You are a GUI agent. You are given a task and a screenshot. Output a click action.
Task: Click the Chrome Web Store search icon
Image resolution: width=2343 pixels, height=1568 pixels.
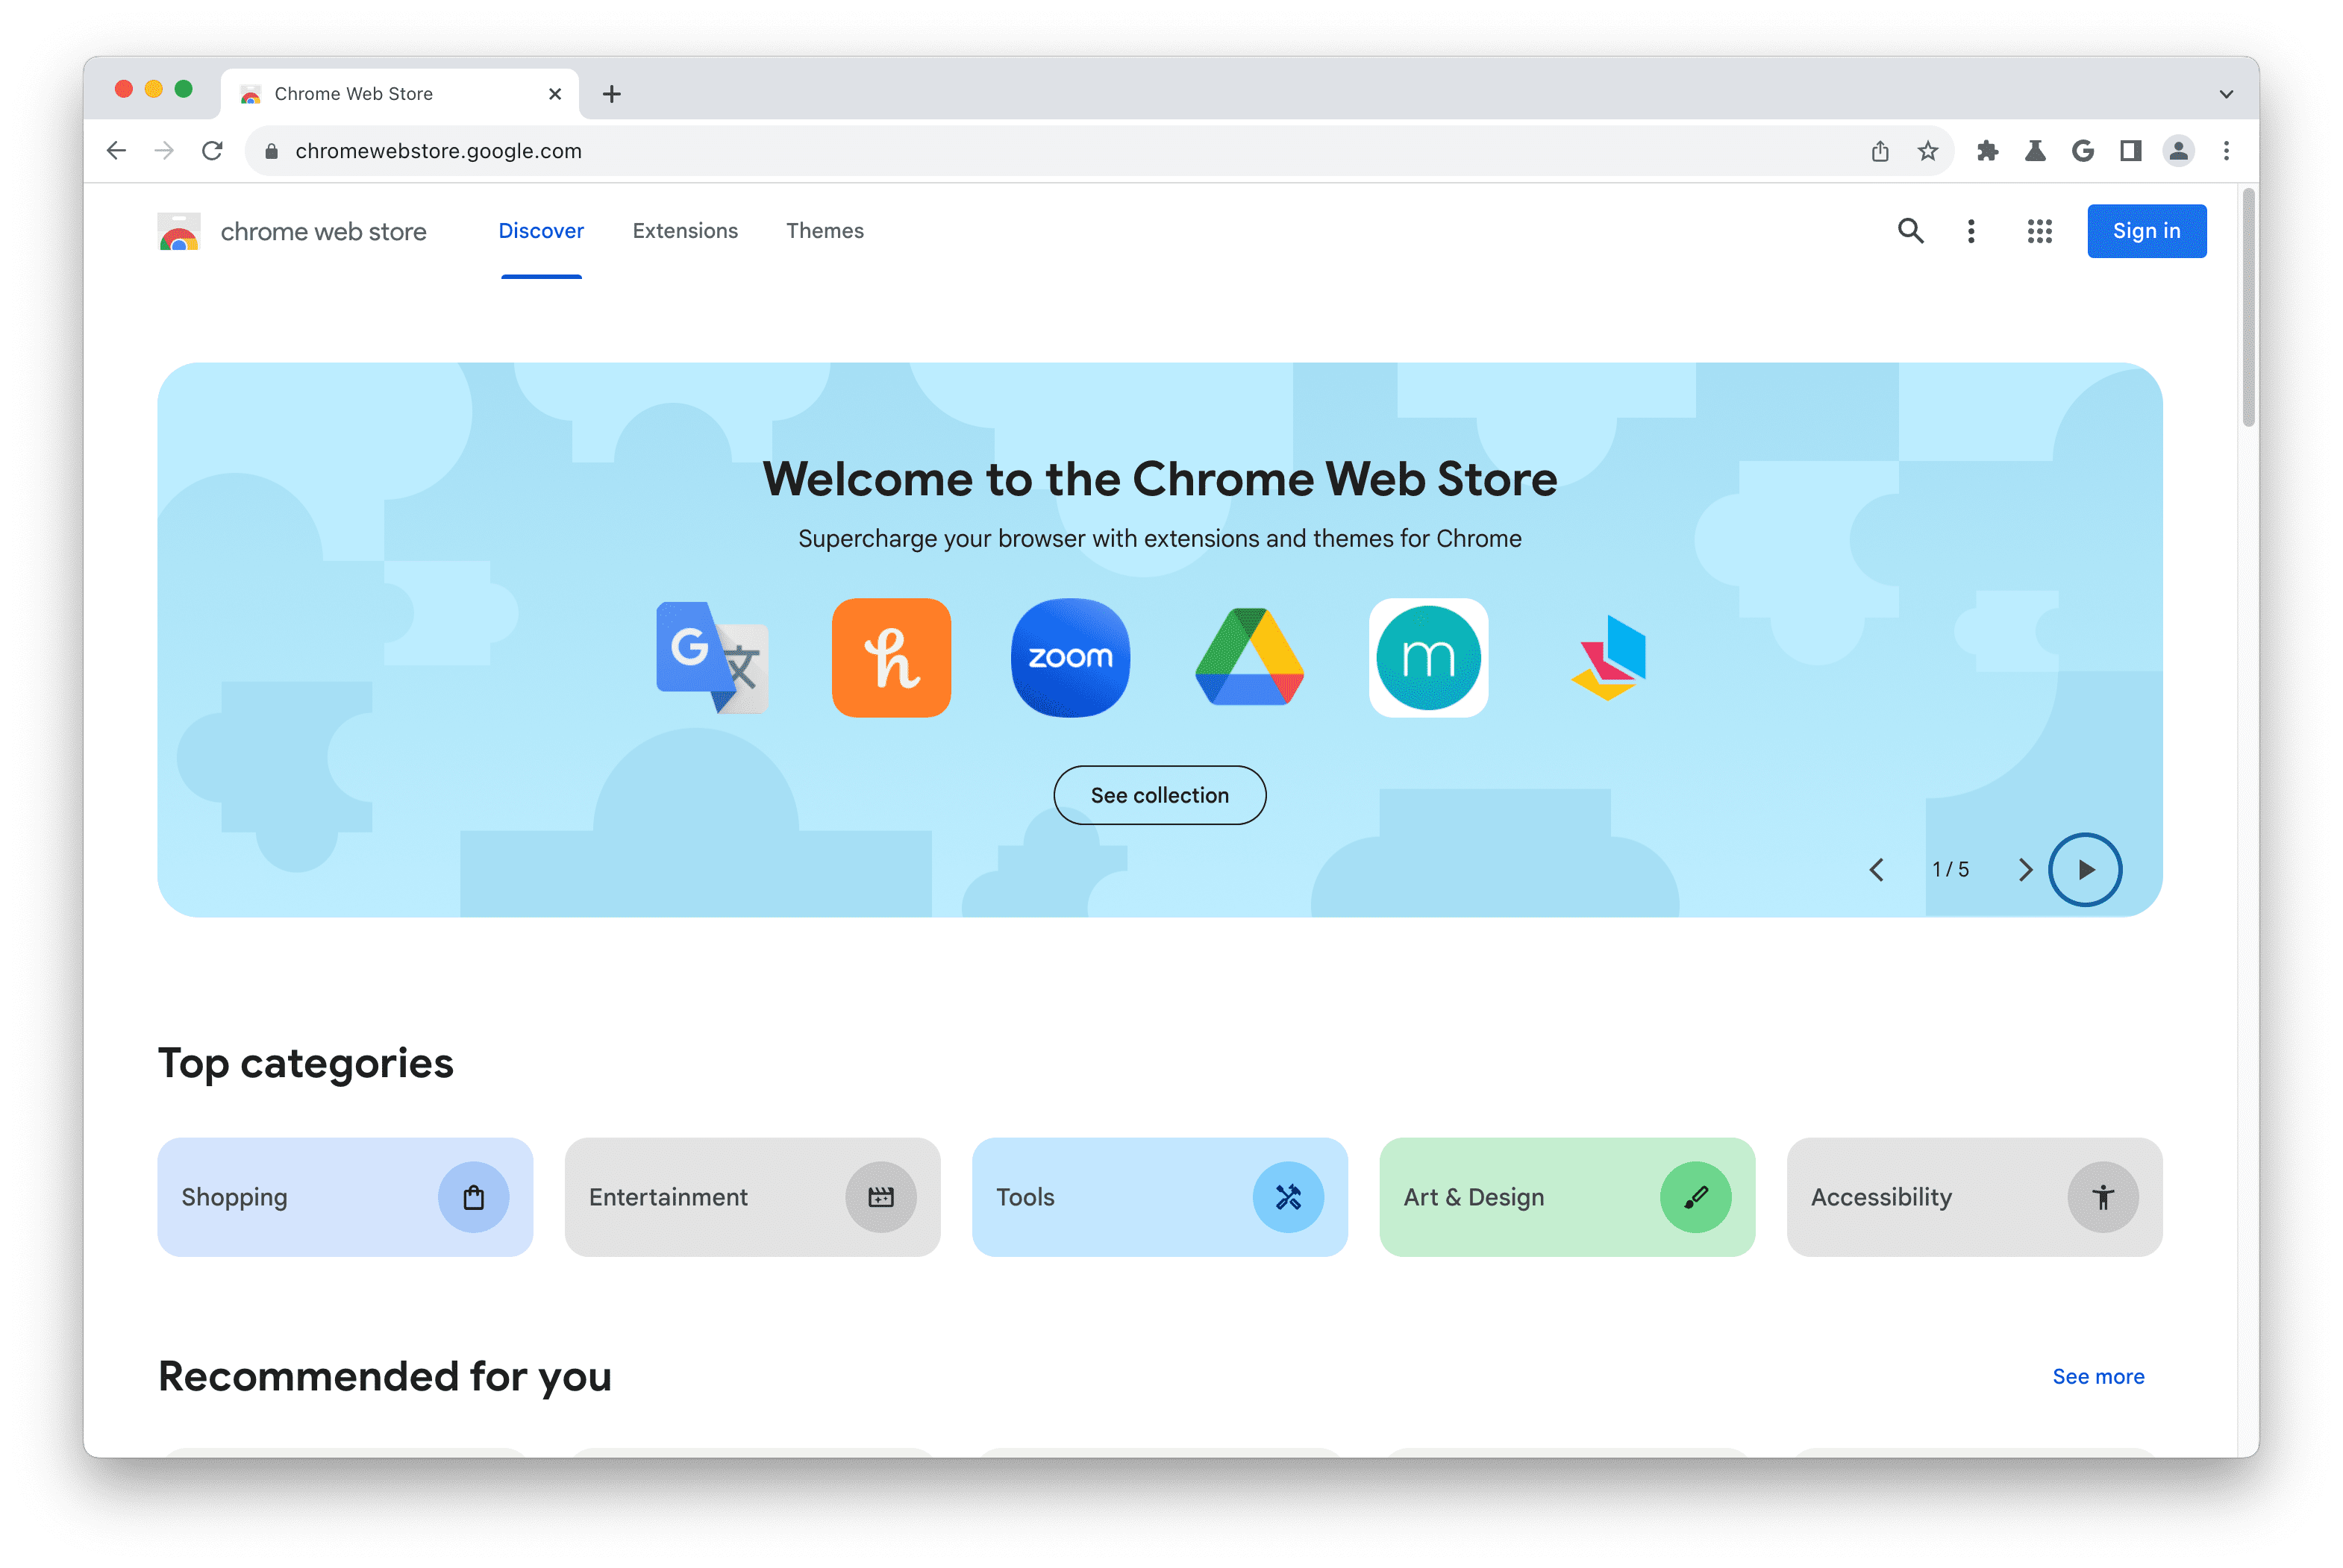tap(1914, 229)
